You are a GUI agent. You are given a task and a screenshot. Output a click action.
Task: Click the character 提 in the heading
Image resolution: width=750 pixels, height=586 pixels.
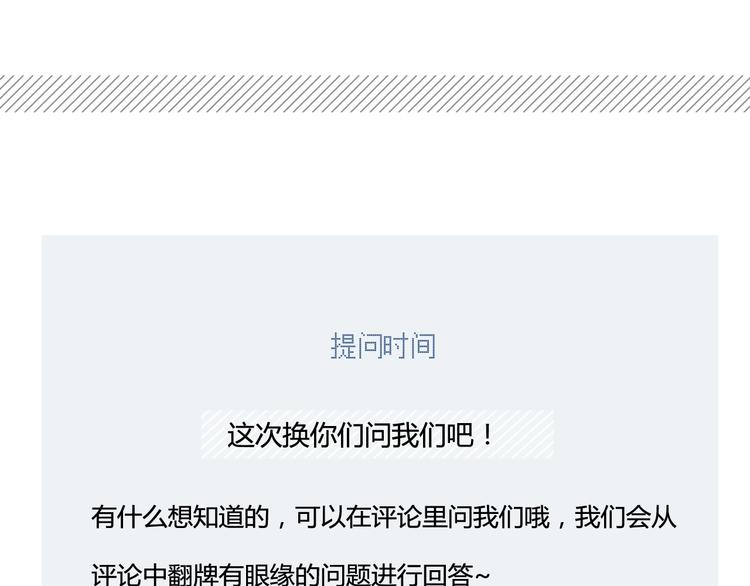coord(343,346)
